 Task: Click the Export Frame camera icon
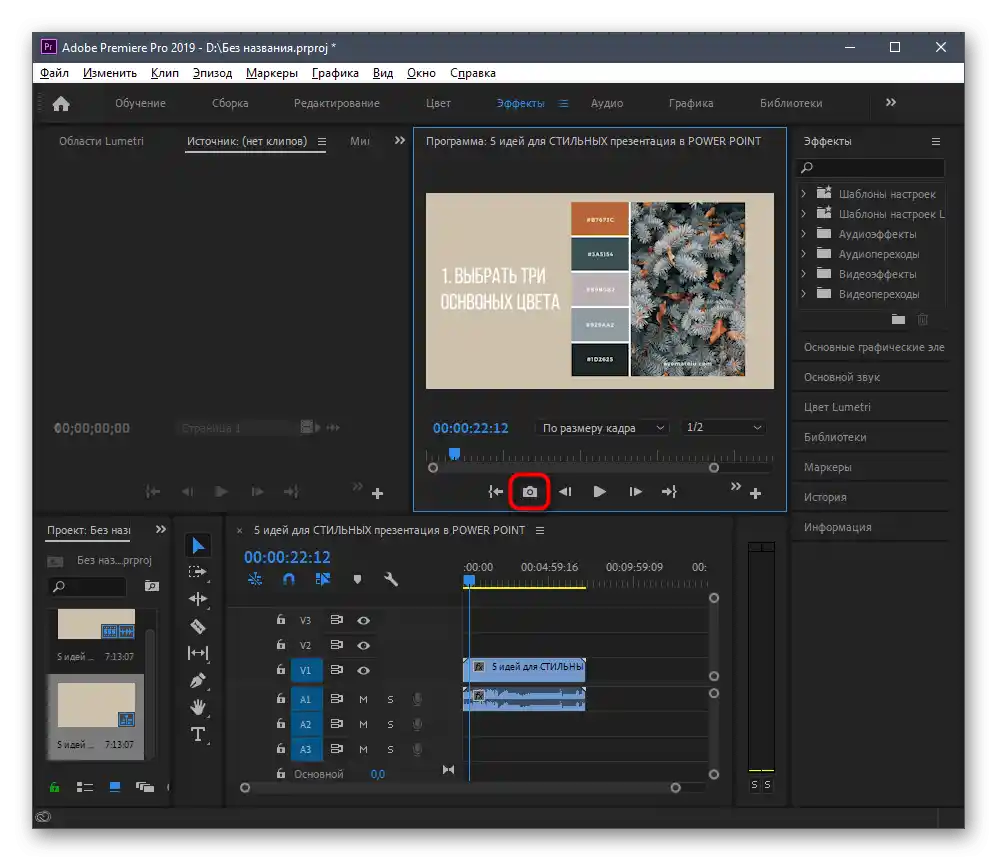click(x=530, y=491)
